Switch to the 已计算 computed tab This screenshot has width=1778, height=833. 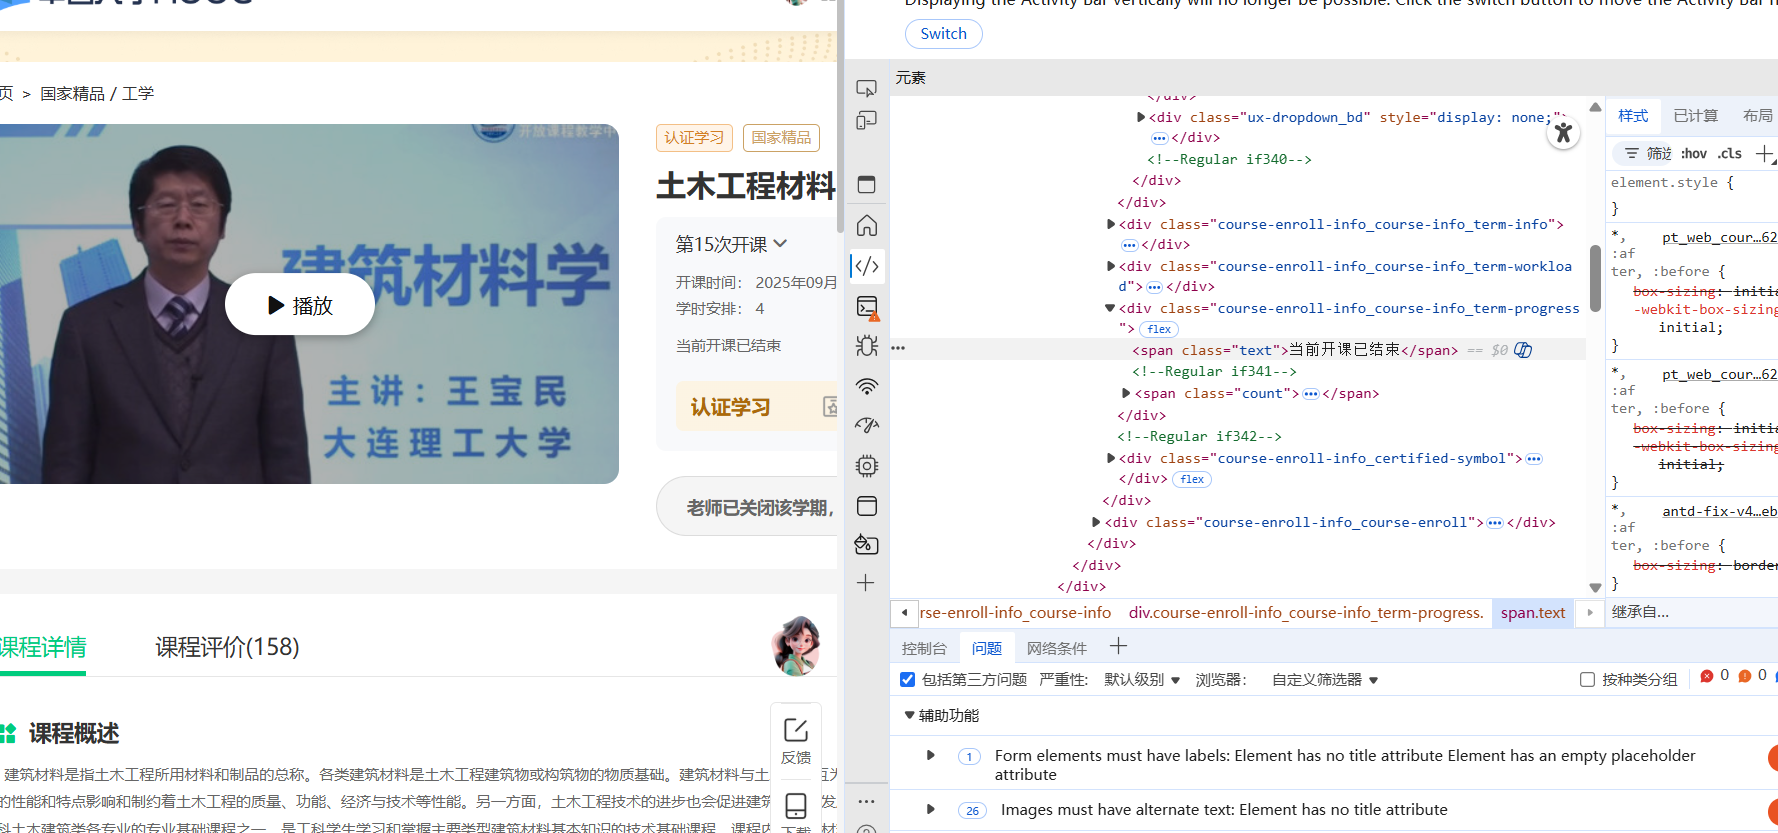coord(1696,116)
